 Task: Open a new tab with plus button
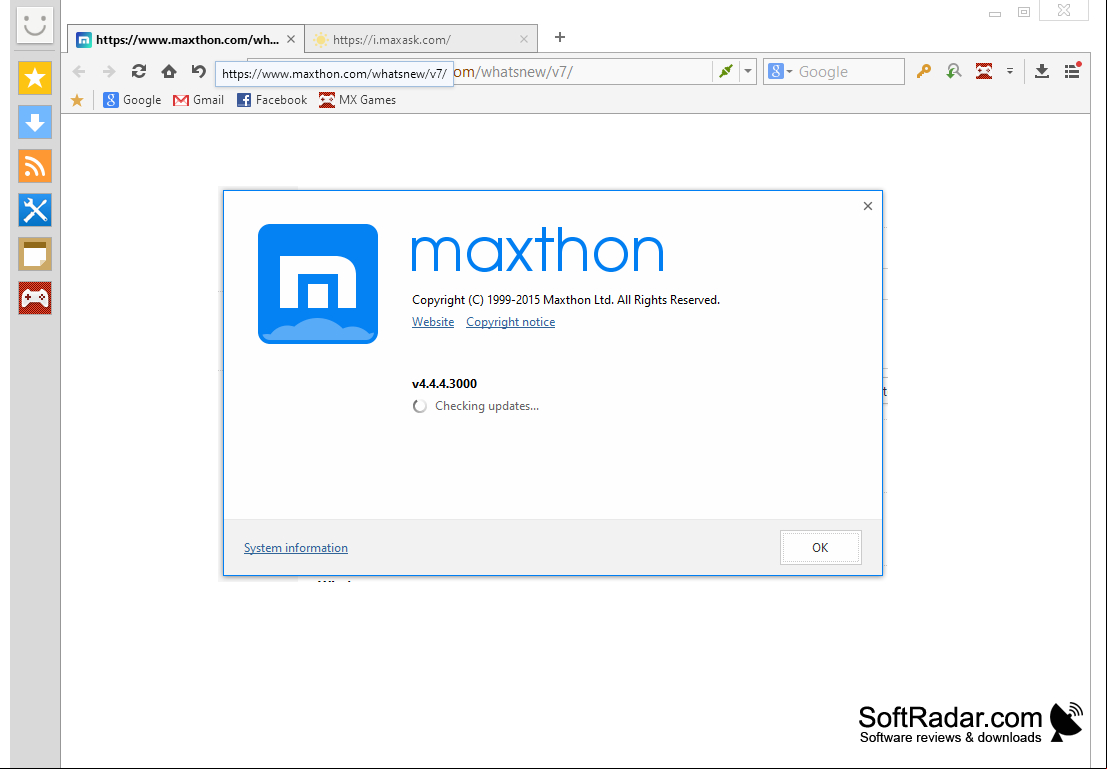[x=560, y=37]
